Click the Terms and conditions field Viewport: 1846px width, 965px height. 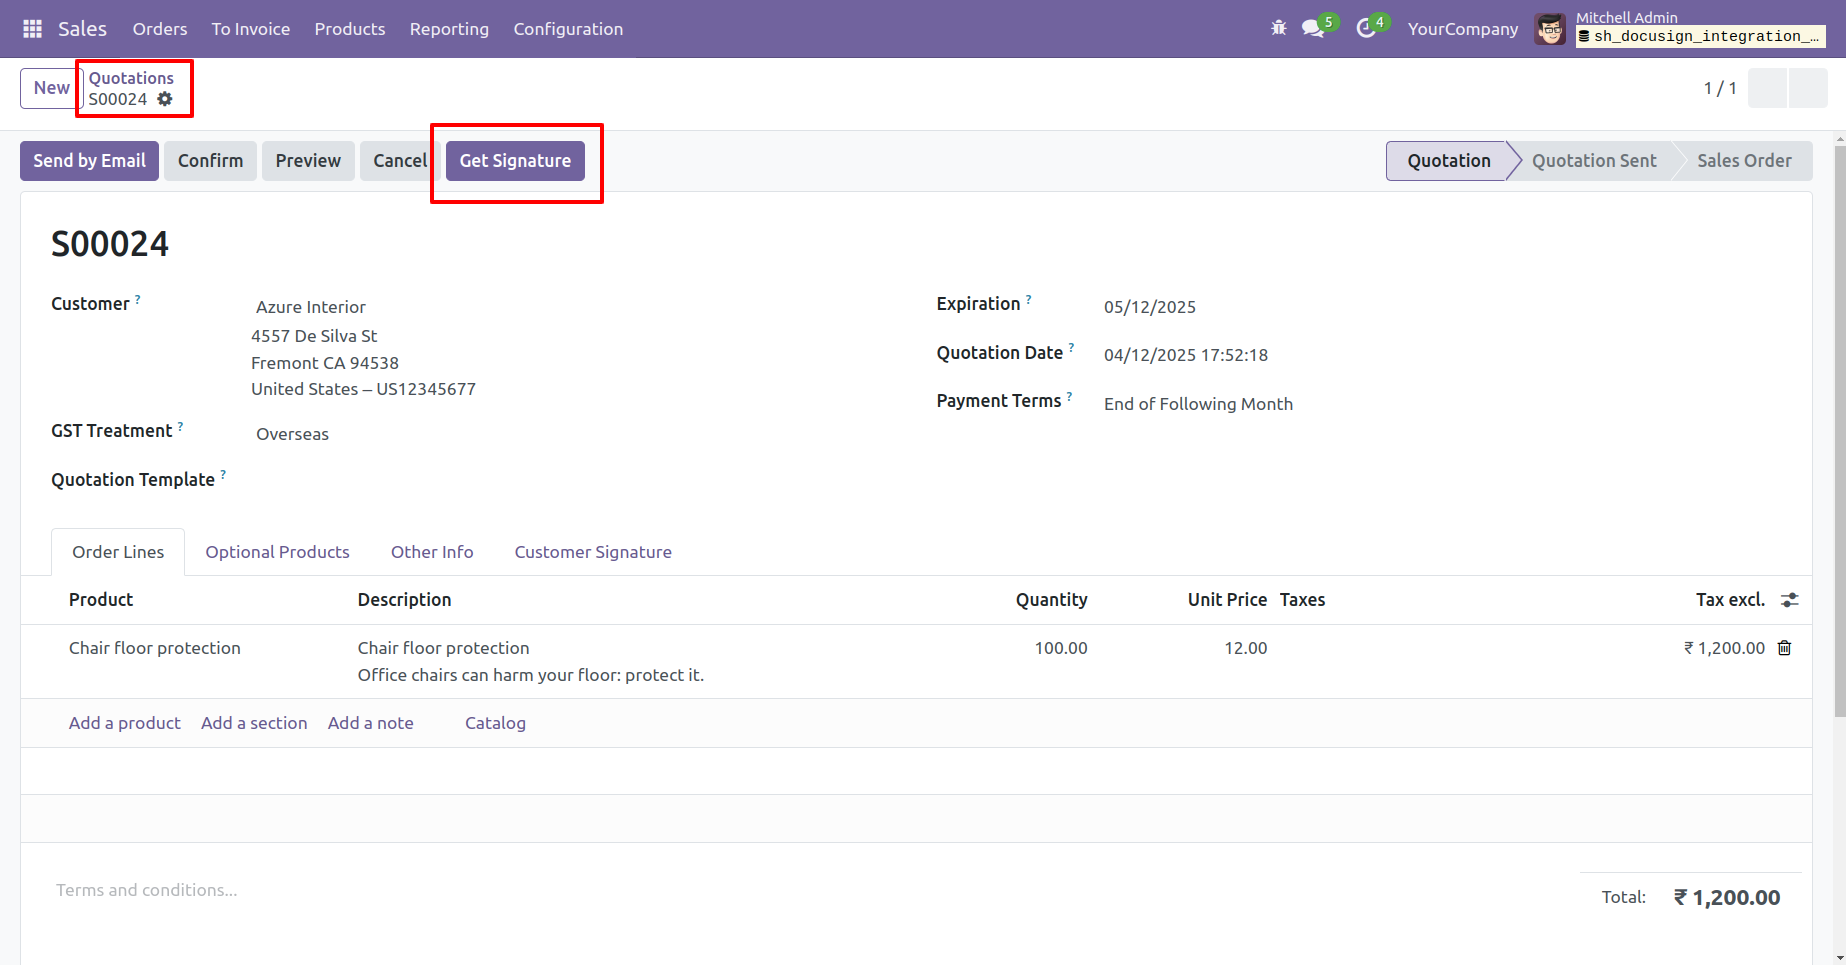147,890
